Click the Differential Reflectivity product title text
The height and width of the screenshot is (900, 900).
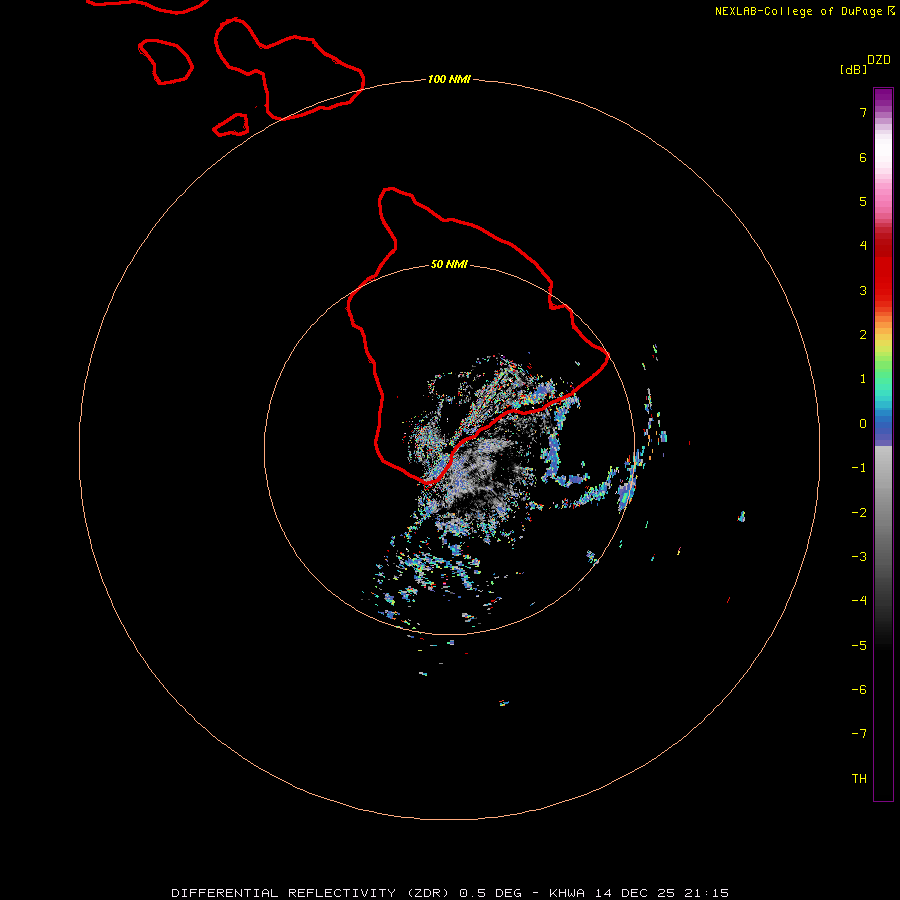(313, 893)
